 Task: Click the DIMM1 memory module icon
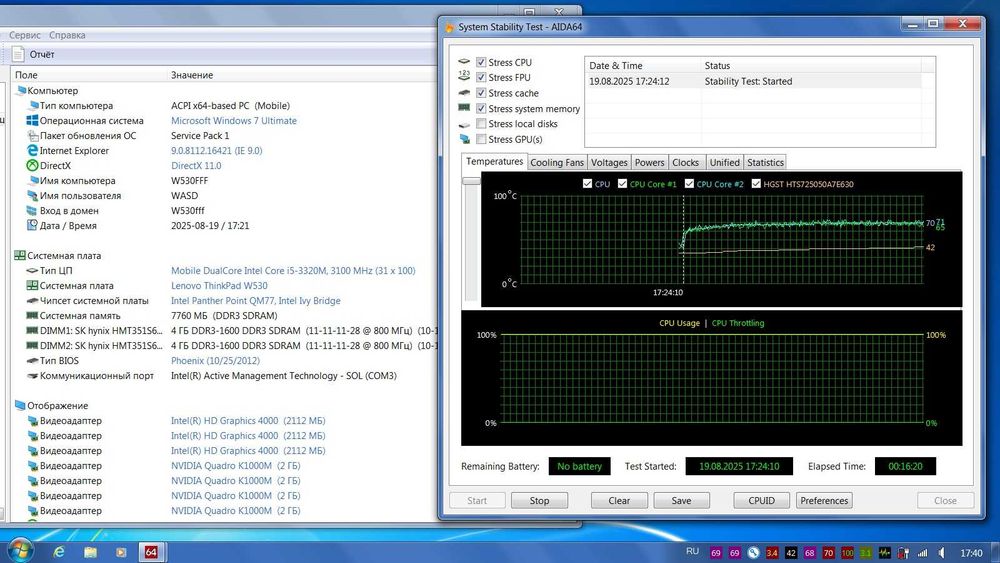point(33,330)
